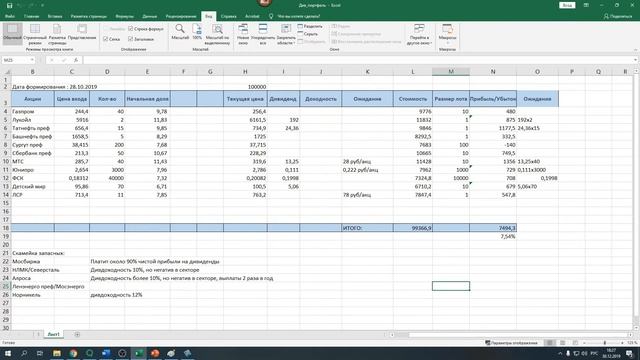Image resolution: width=640 pixels, height=360 pixels.
Task: Add a new sheet with plus button
Action: click(77, 334)
